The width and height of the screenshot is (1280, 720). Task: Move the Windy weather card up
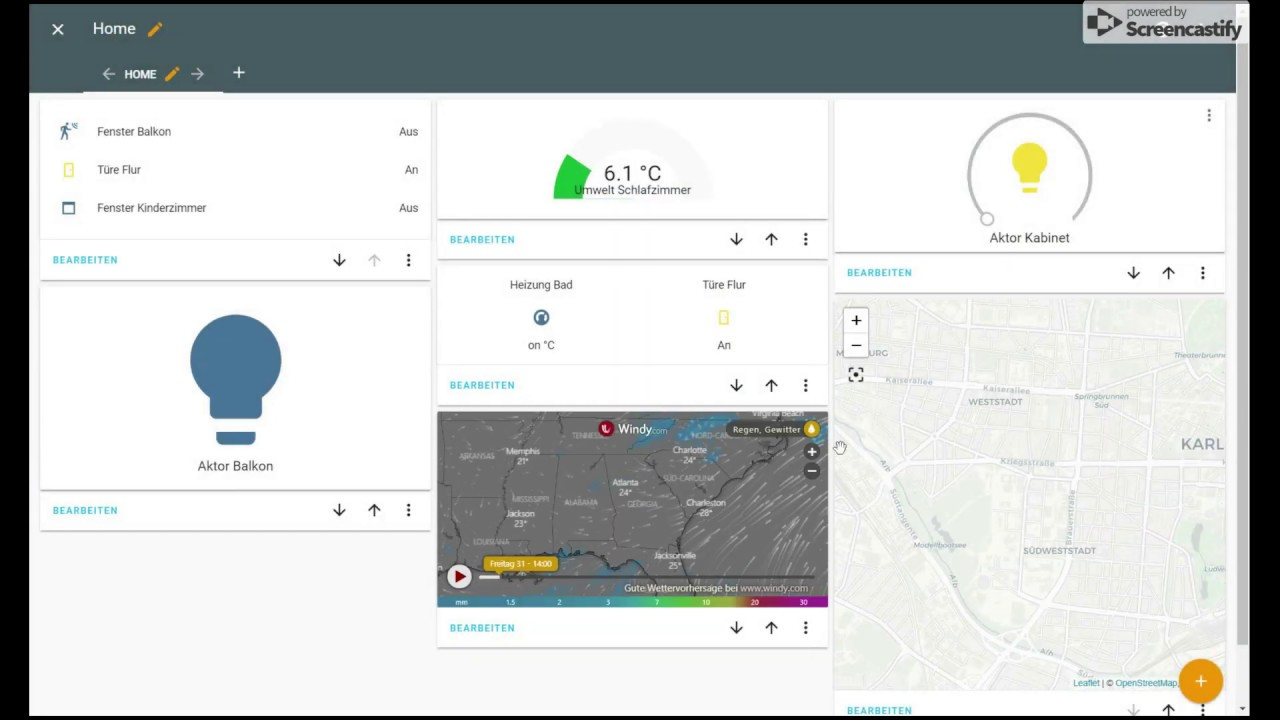tap(771, 628)
